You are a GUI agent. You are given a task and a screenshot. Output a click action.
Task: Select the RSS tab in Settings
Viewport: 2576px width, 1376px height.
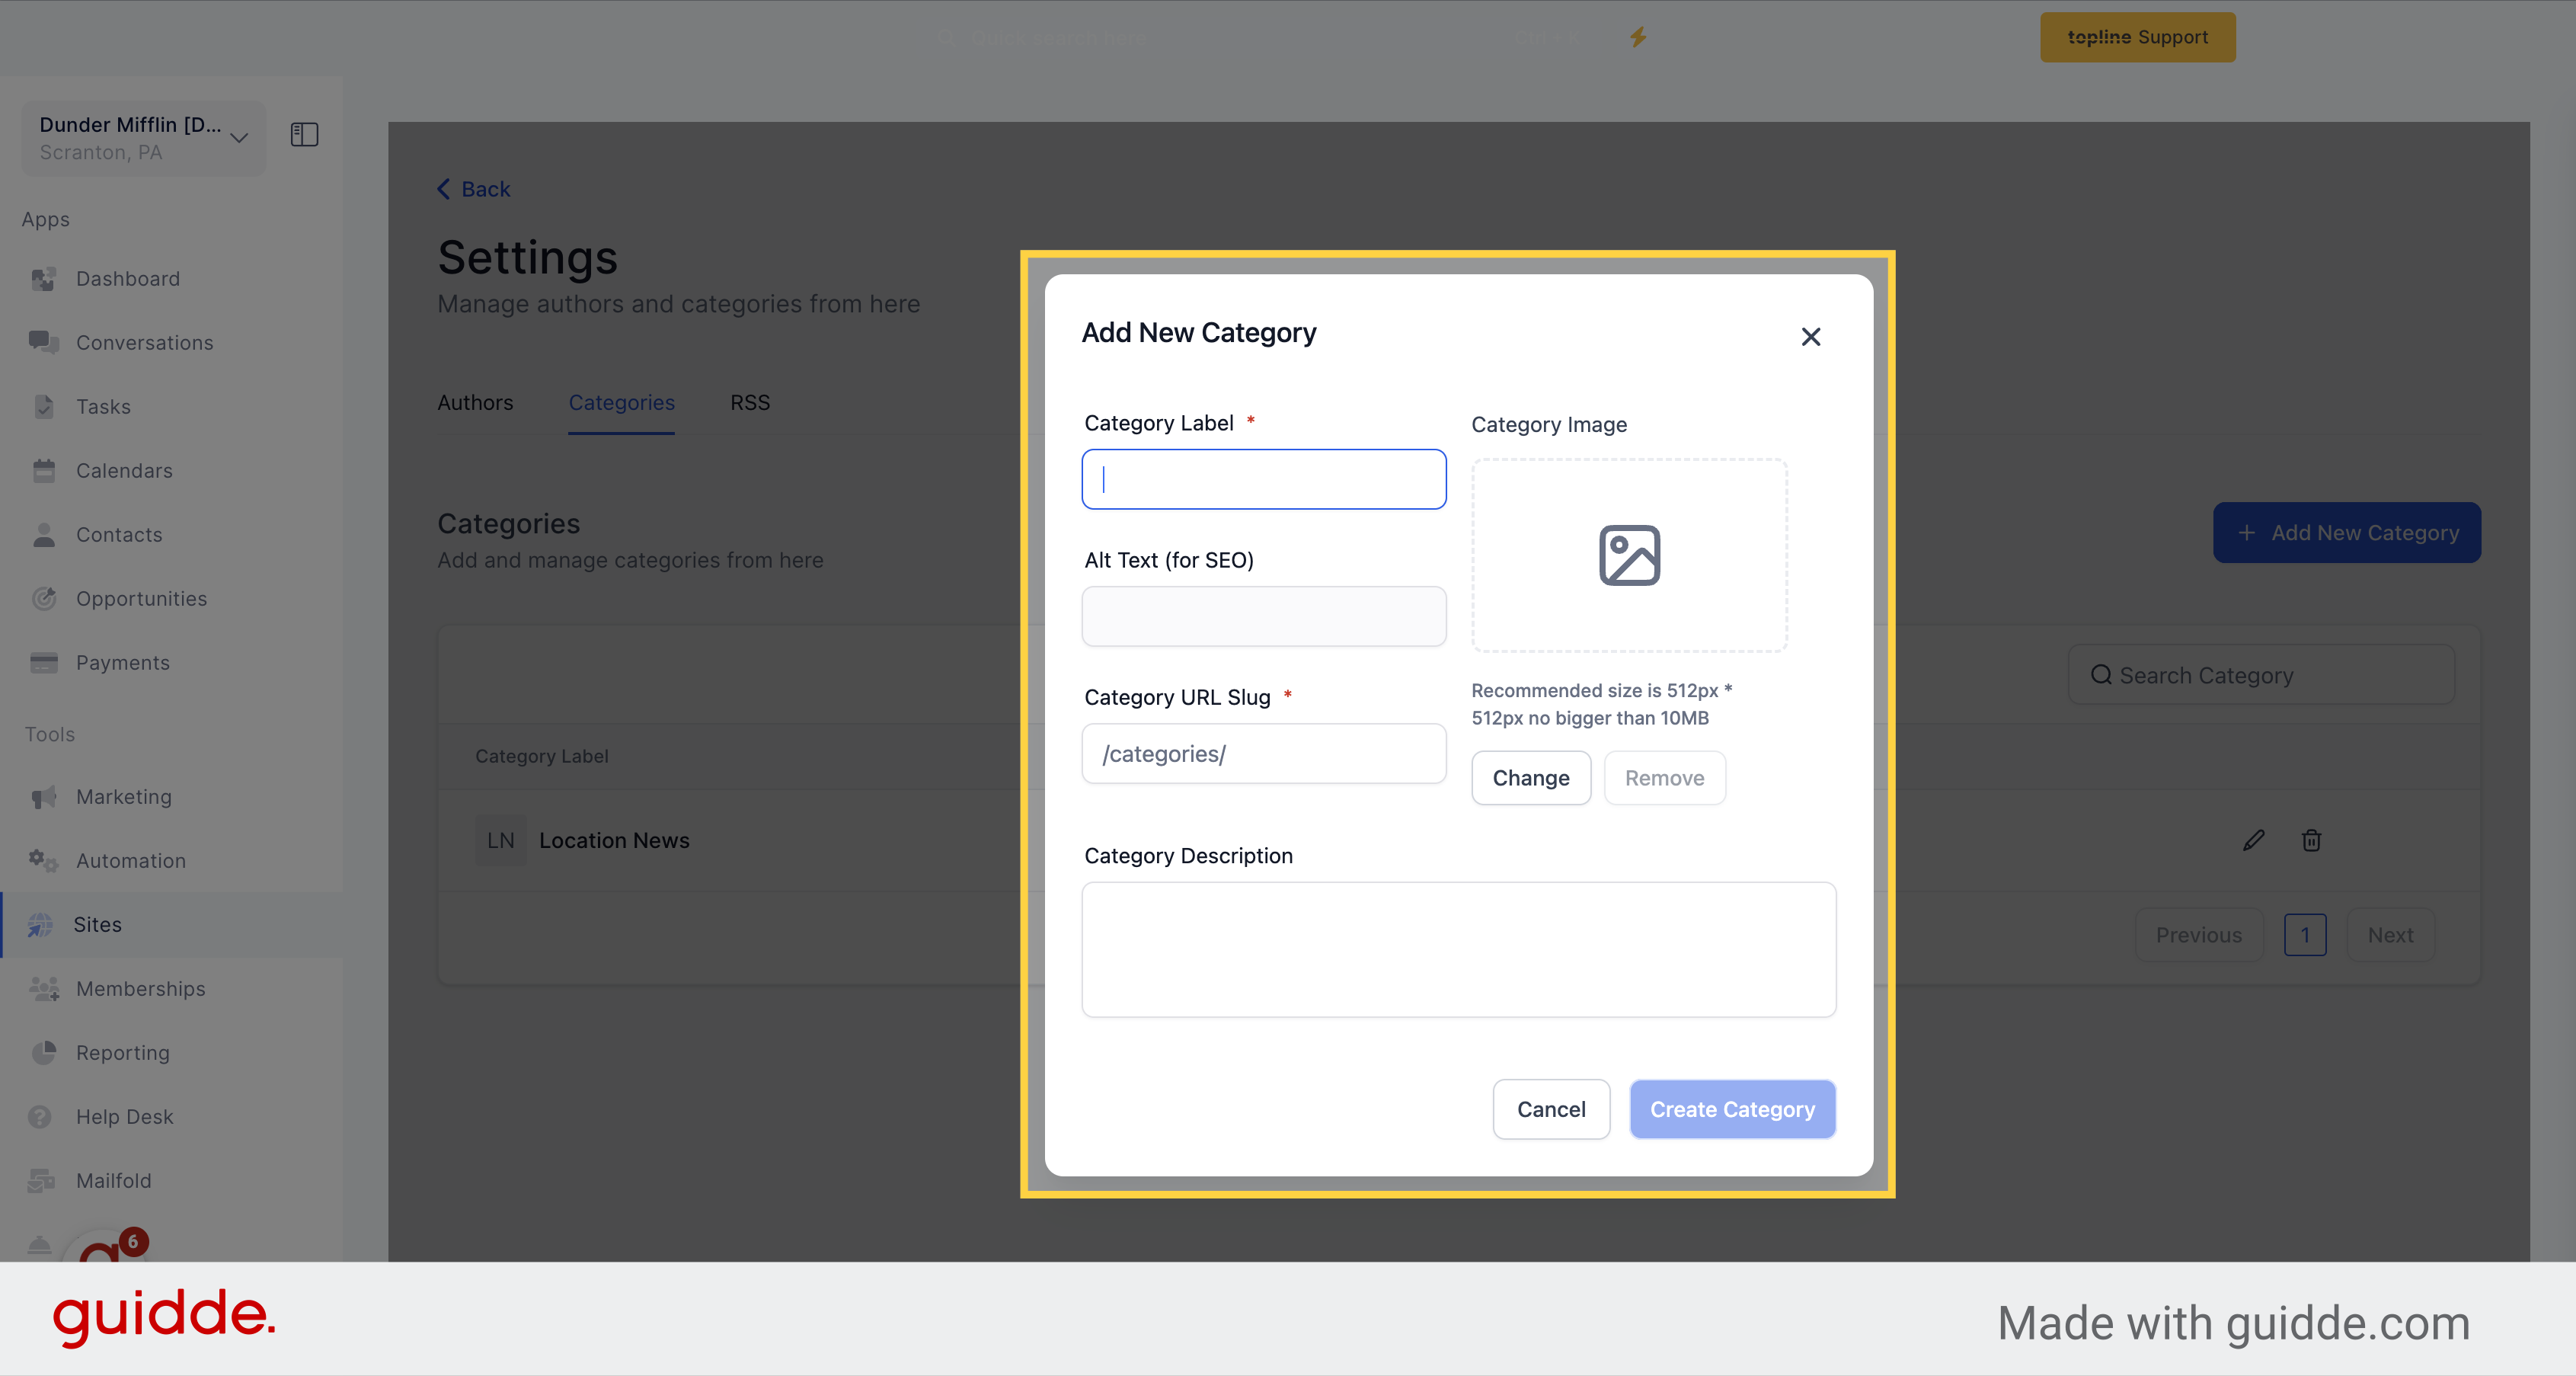(749, 402)
